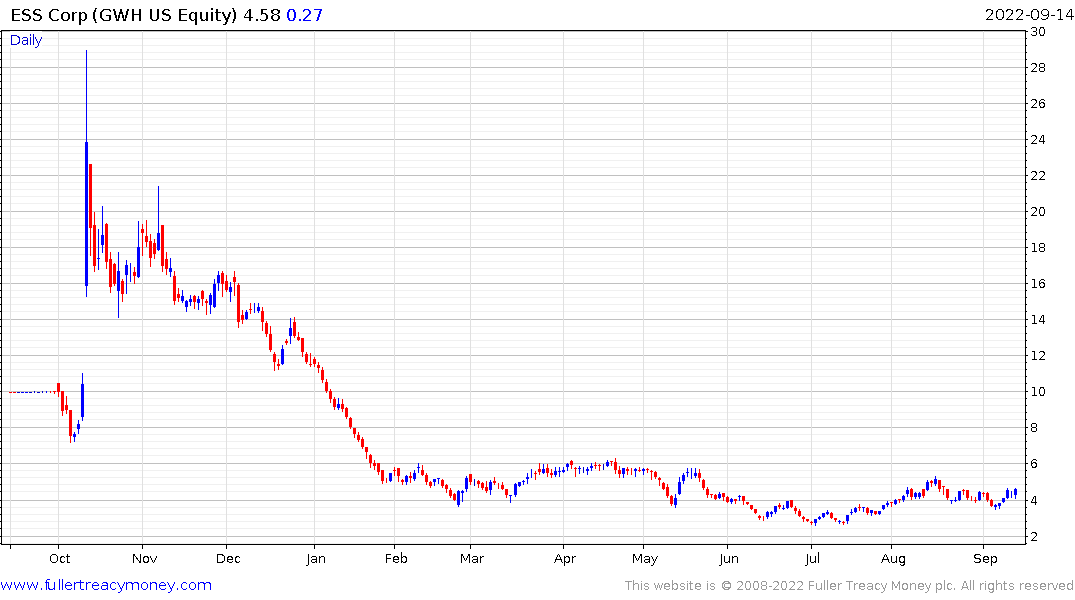Click the tall October spike candle near 29
Viewport: 1075px width, 600px height.
86,173
